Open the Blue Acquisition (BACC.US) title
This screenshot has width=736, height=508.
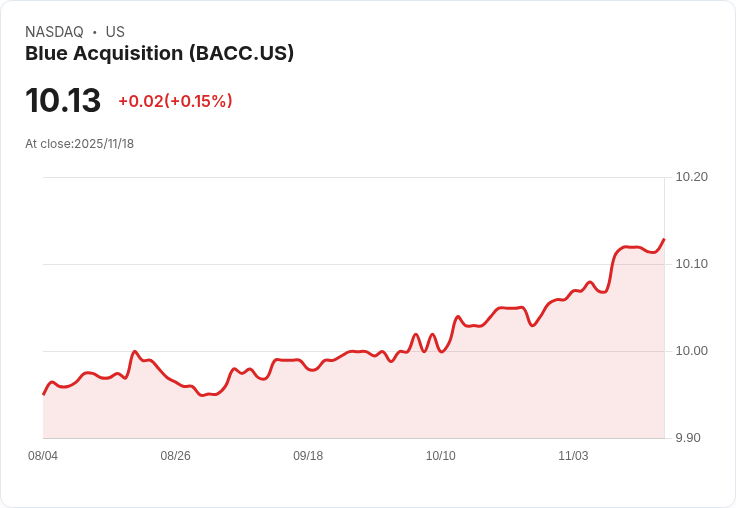click(x=160, y=54)
